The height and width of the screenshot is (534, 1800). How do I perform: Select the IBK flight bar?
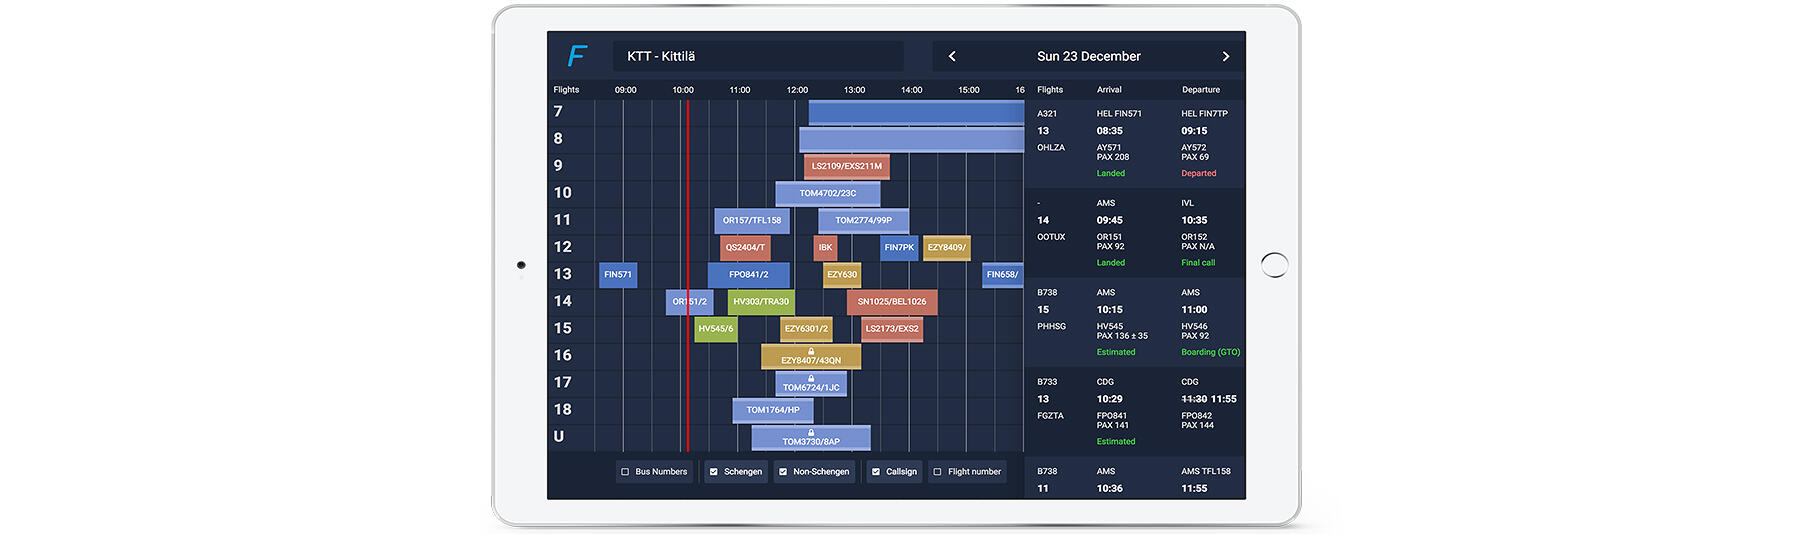pyautogui.click(x=825, y=247)
